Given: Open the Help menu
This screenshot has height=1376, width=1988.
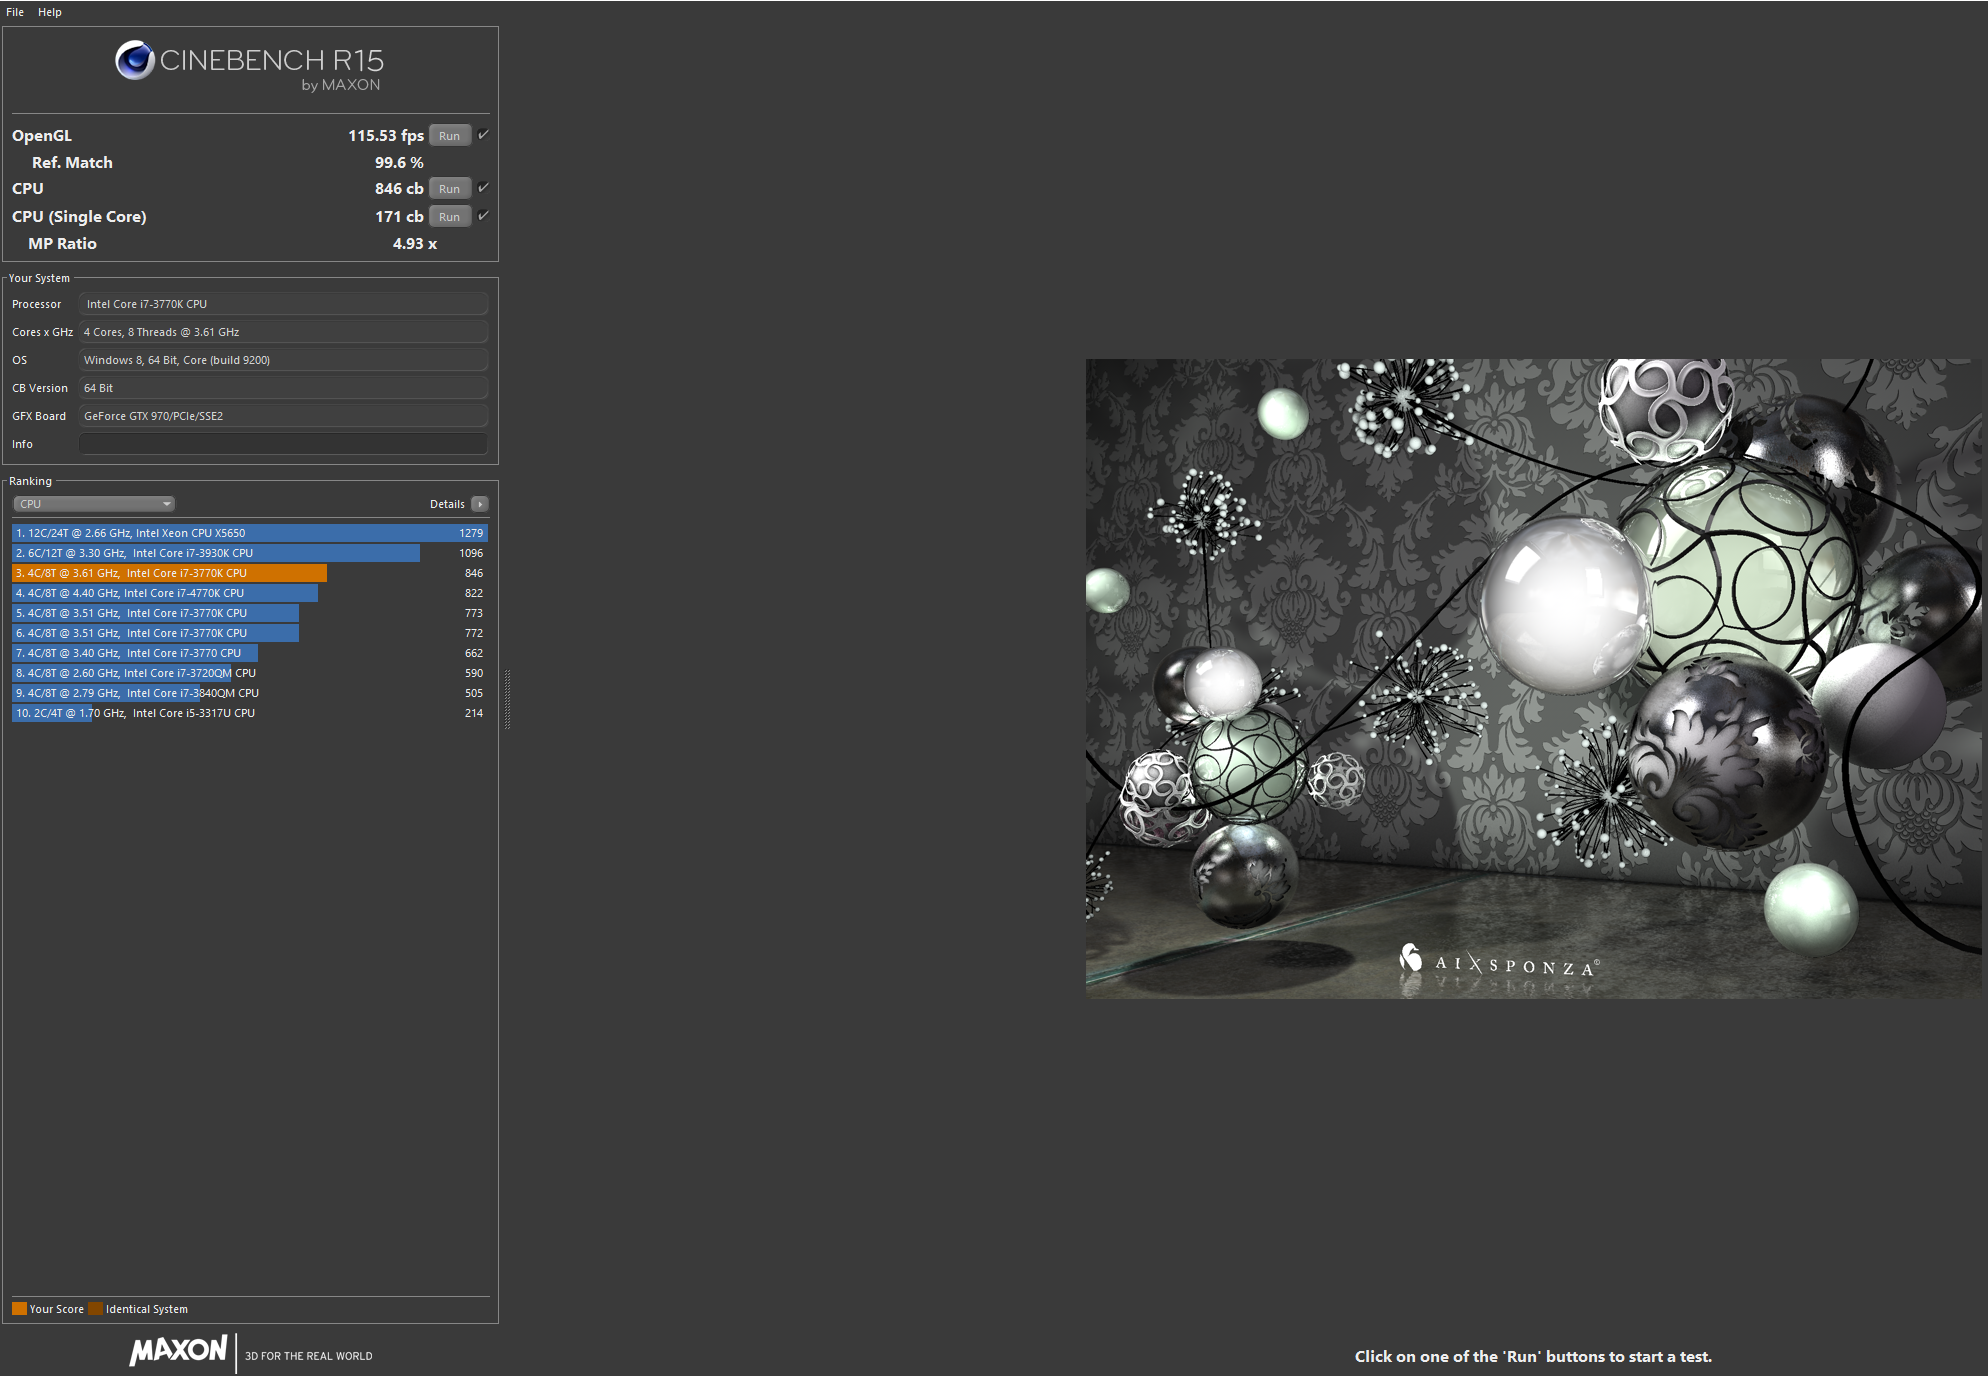Looking at the screenshot, I should pyautogui.click(x=50, y=12).
